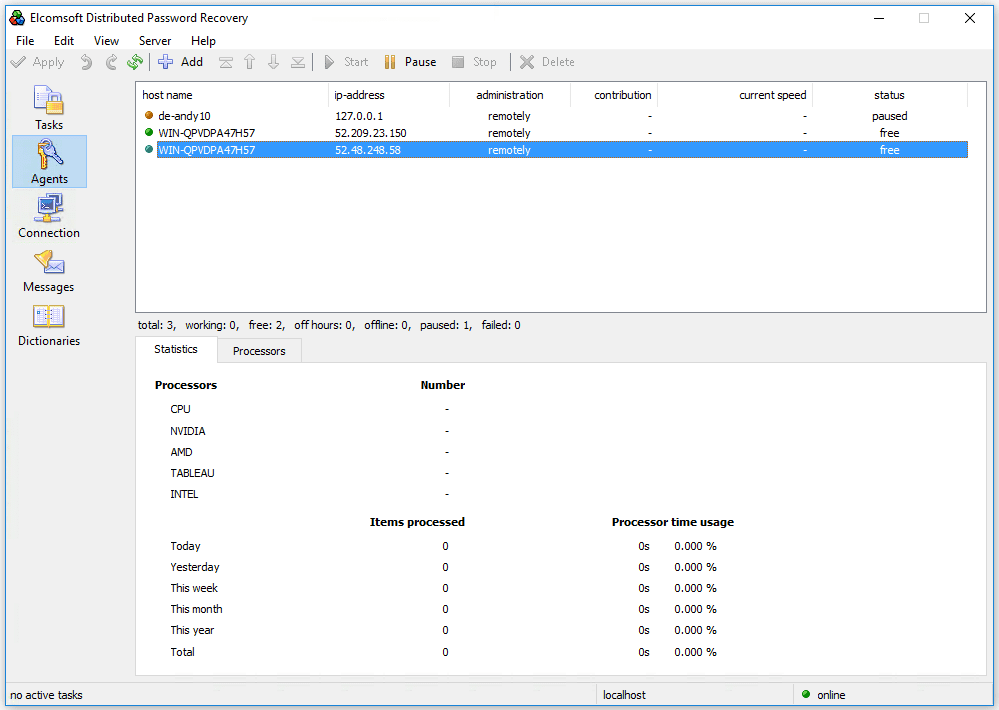Click the Undo arrow icon in toolbar
The height and width of the screenshot is (710, 999).
click(86, 62)
